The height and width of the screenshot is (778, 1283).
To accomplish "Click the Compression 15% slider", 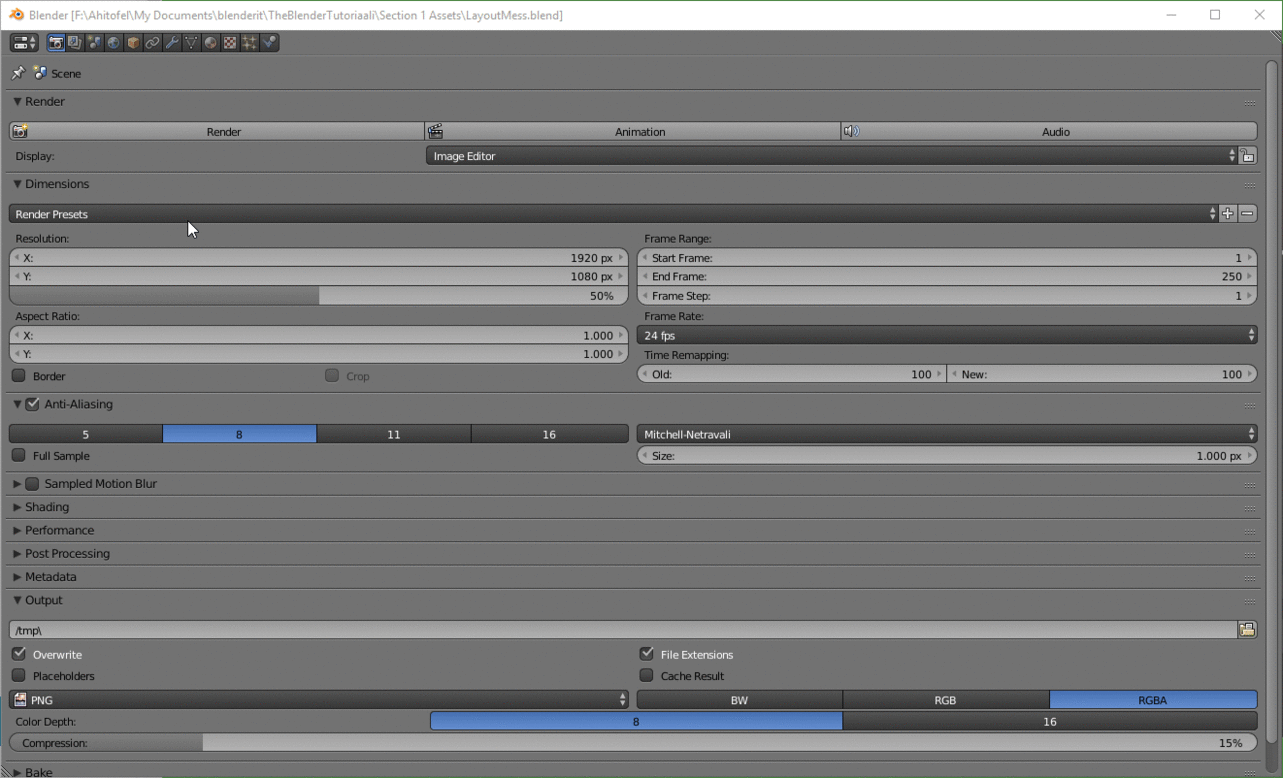I will [x=633, y=743].
